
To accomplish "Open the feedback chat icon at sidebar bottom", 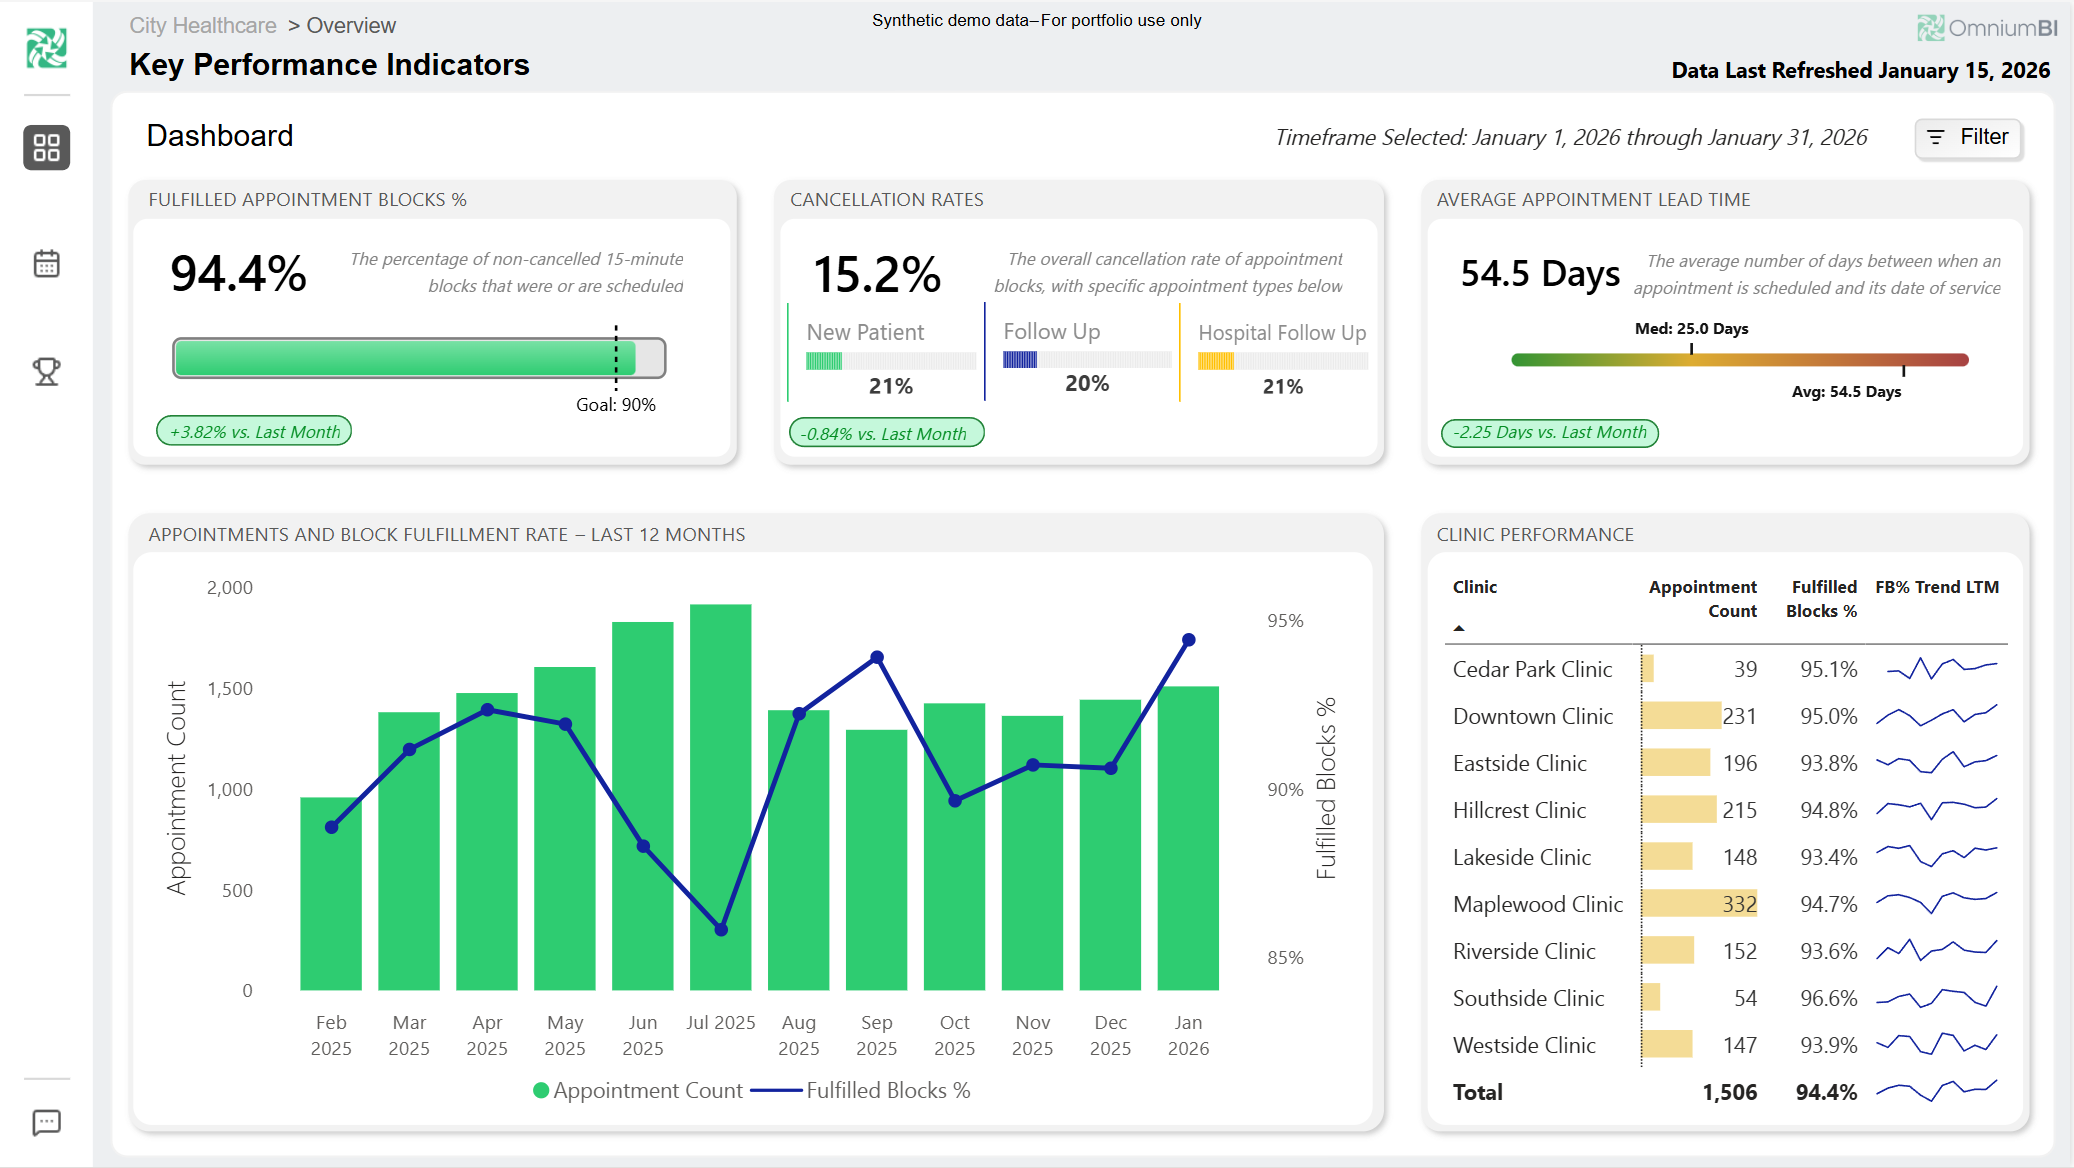I will pos(46,1122).
